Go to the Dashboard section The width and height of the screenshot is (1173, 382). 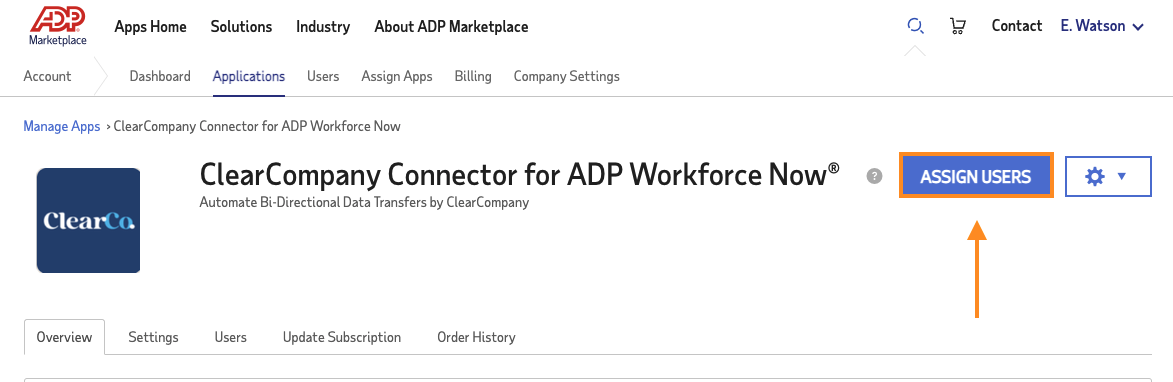(x=160, y=76)
